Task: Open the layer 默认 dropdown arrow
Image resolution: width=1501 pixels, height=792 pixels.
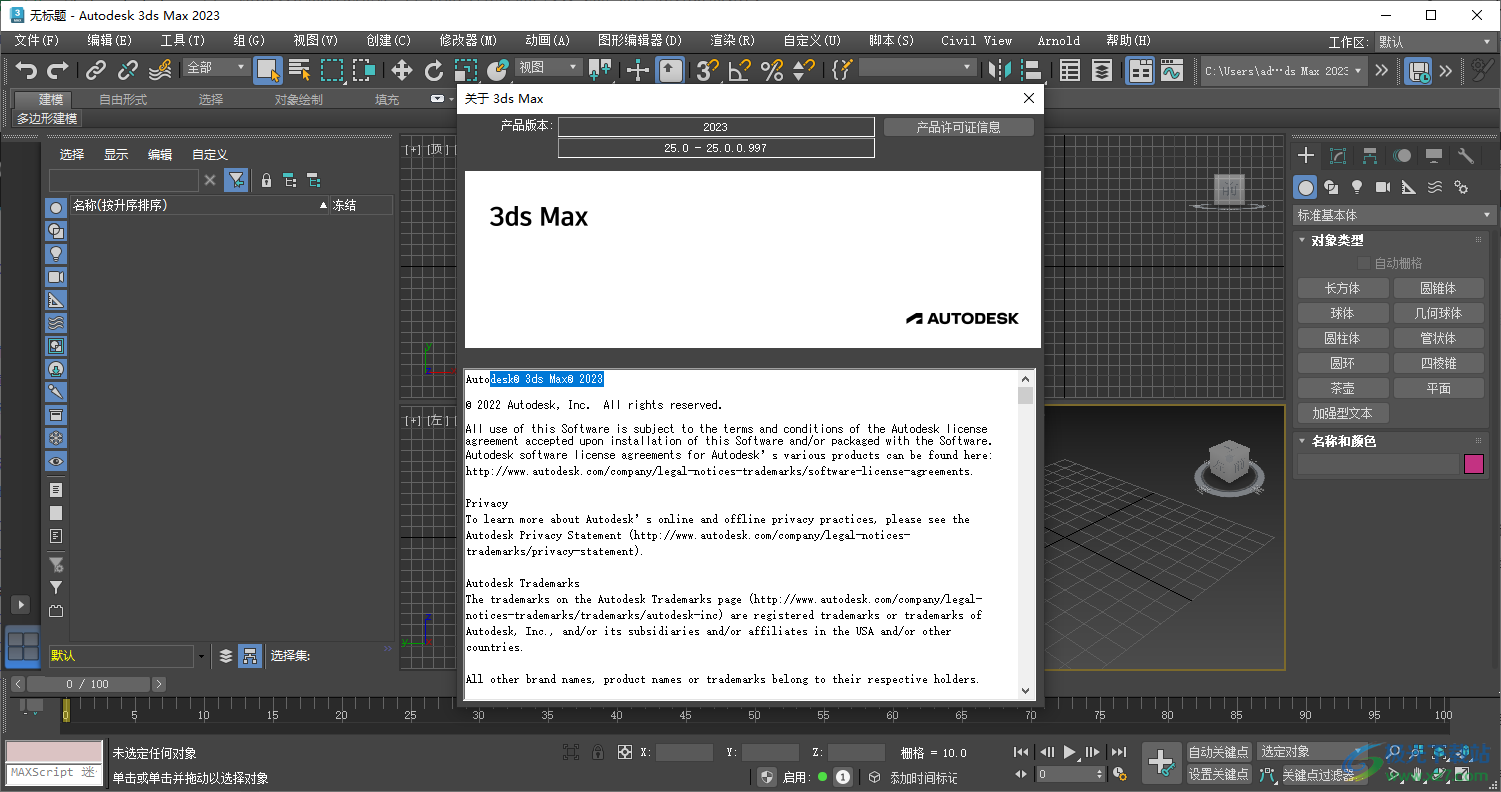Action: (x=201, y=656)
